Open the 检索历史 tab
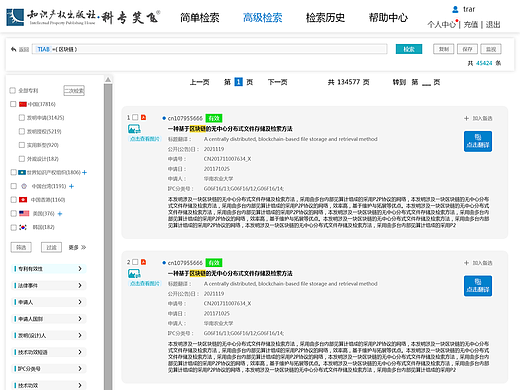520x390 pixels. (325, 17)
